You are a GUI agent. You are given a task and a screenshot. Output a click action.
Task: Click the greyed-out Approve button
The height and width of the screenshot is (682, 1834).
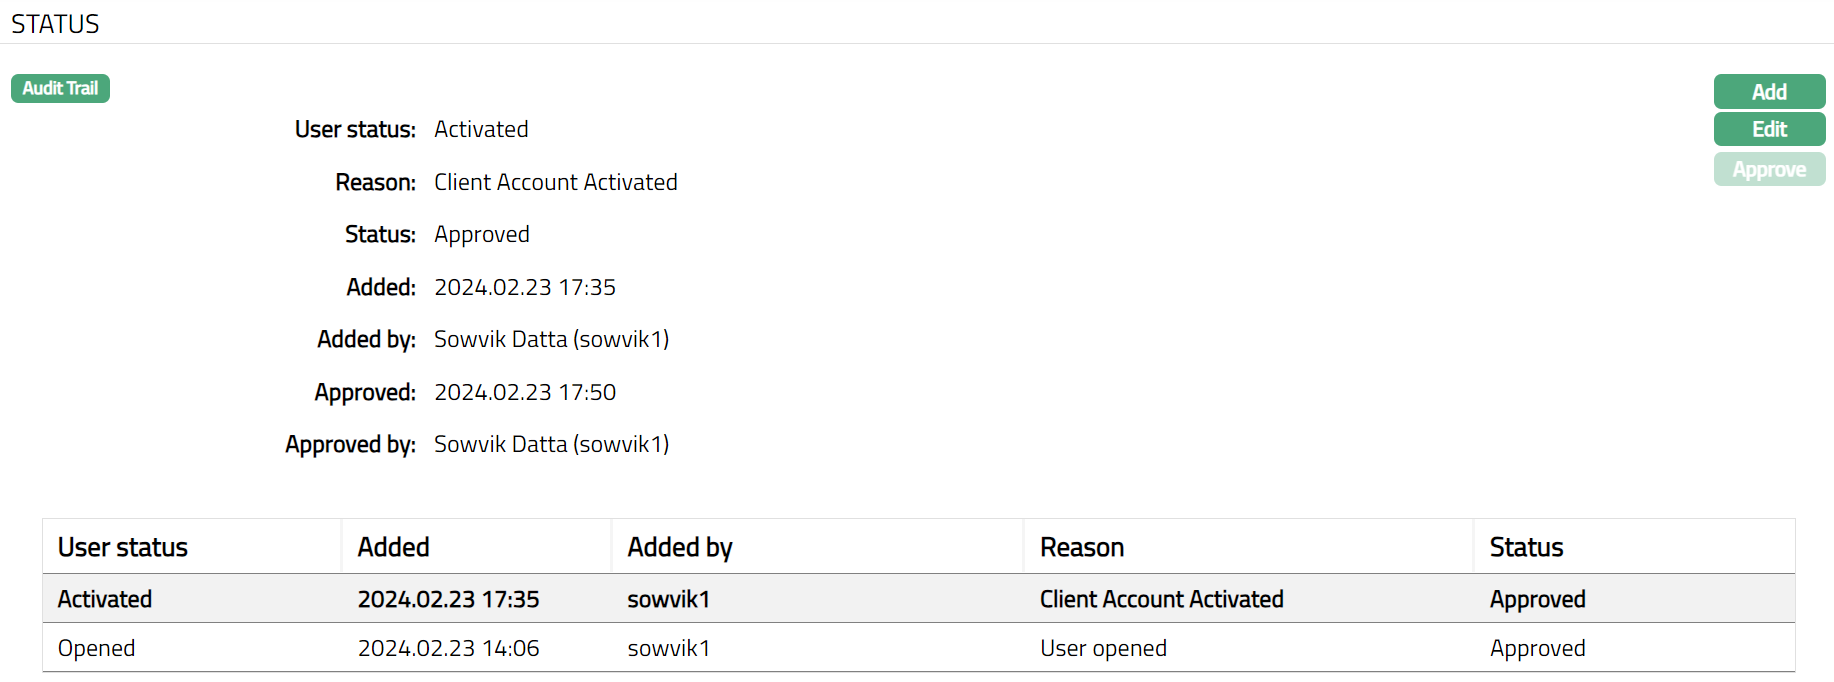[1768, 170]
